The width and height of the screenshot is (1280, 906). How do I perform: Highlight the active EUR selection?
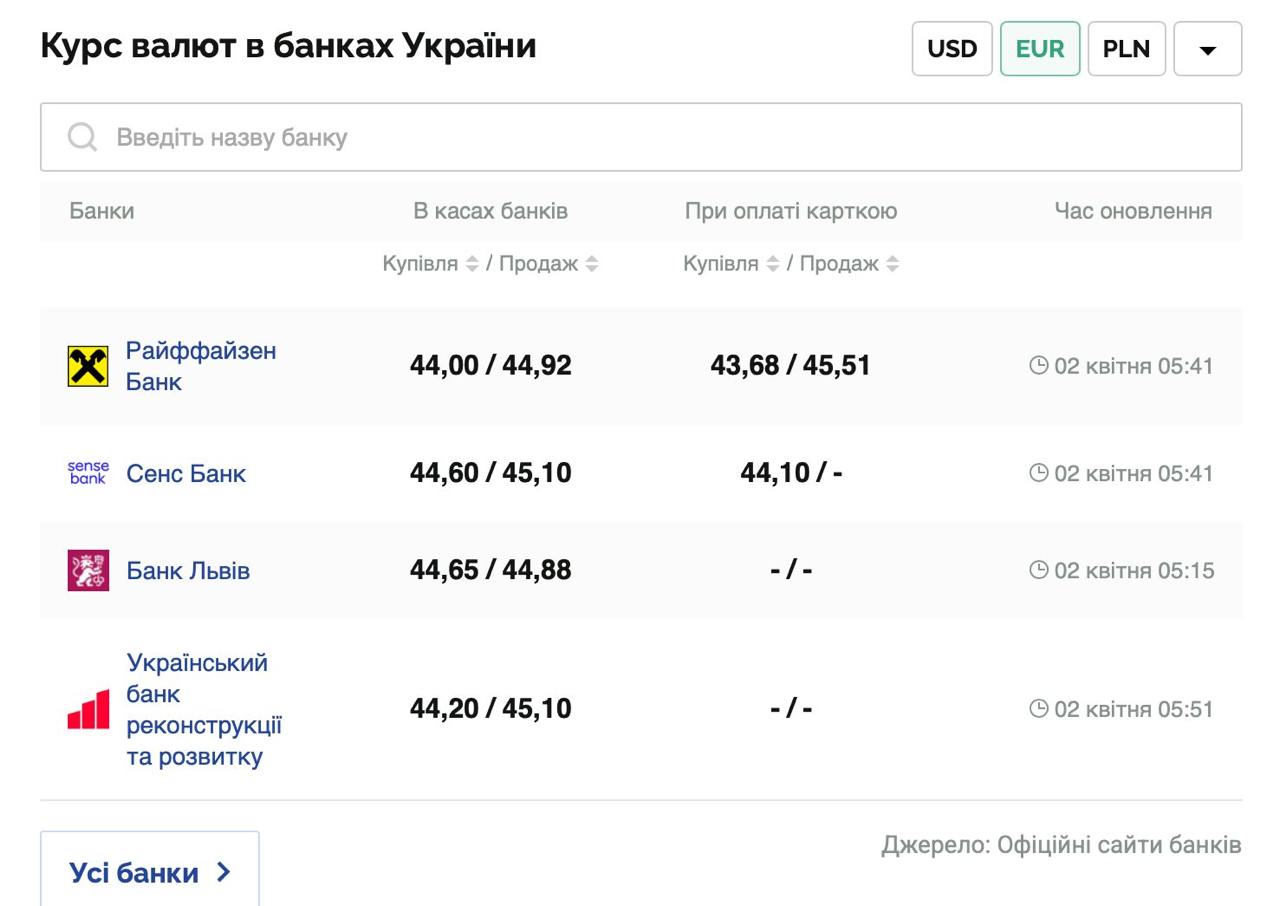click(x=1040, y=47)
